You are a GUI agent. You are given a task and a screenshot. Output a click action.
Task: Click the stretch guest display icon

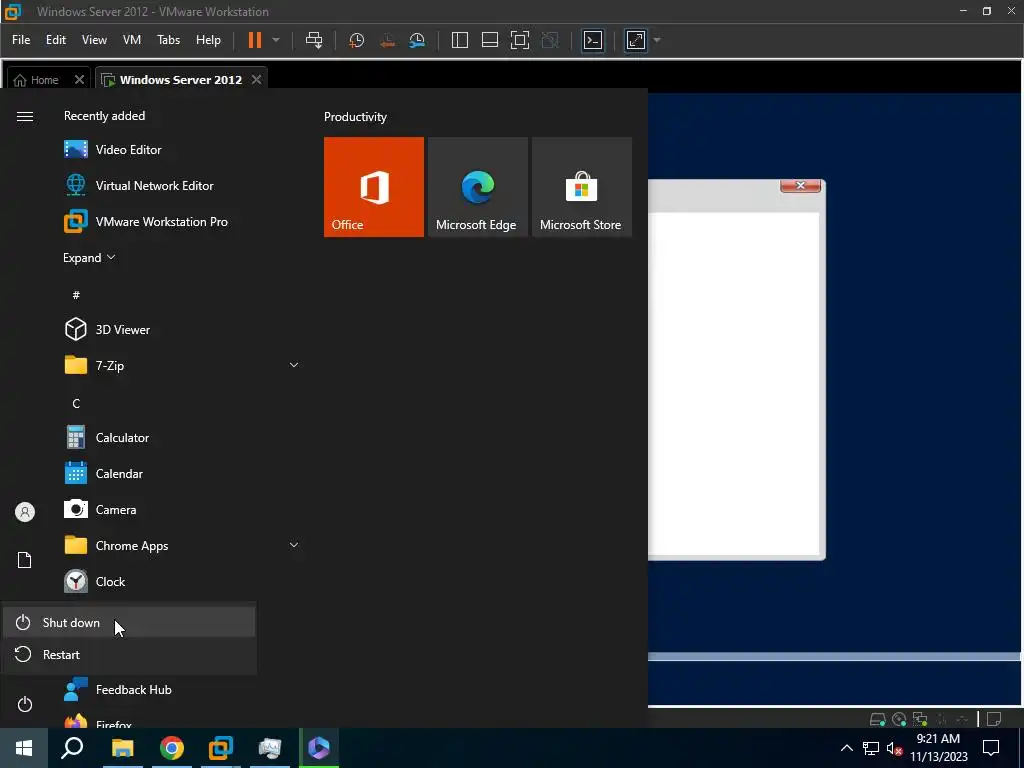pos(635,40)
